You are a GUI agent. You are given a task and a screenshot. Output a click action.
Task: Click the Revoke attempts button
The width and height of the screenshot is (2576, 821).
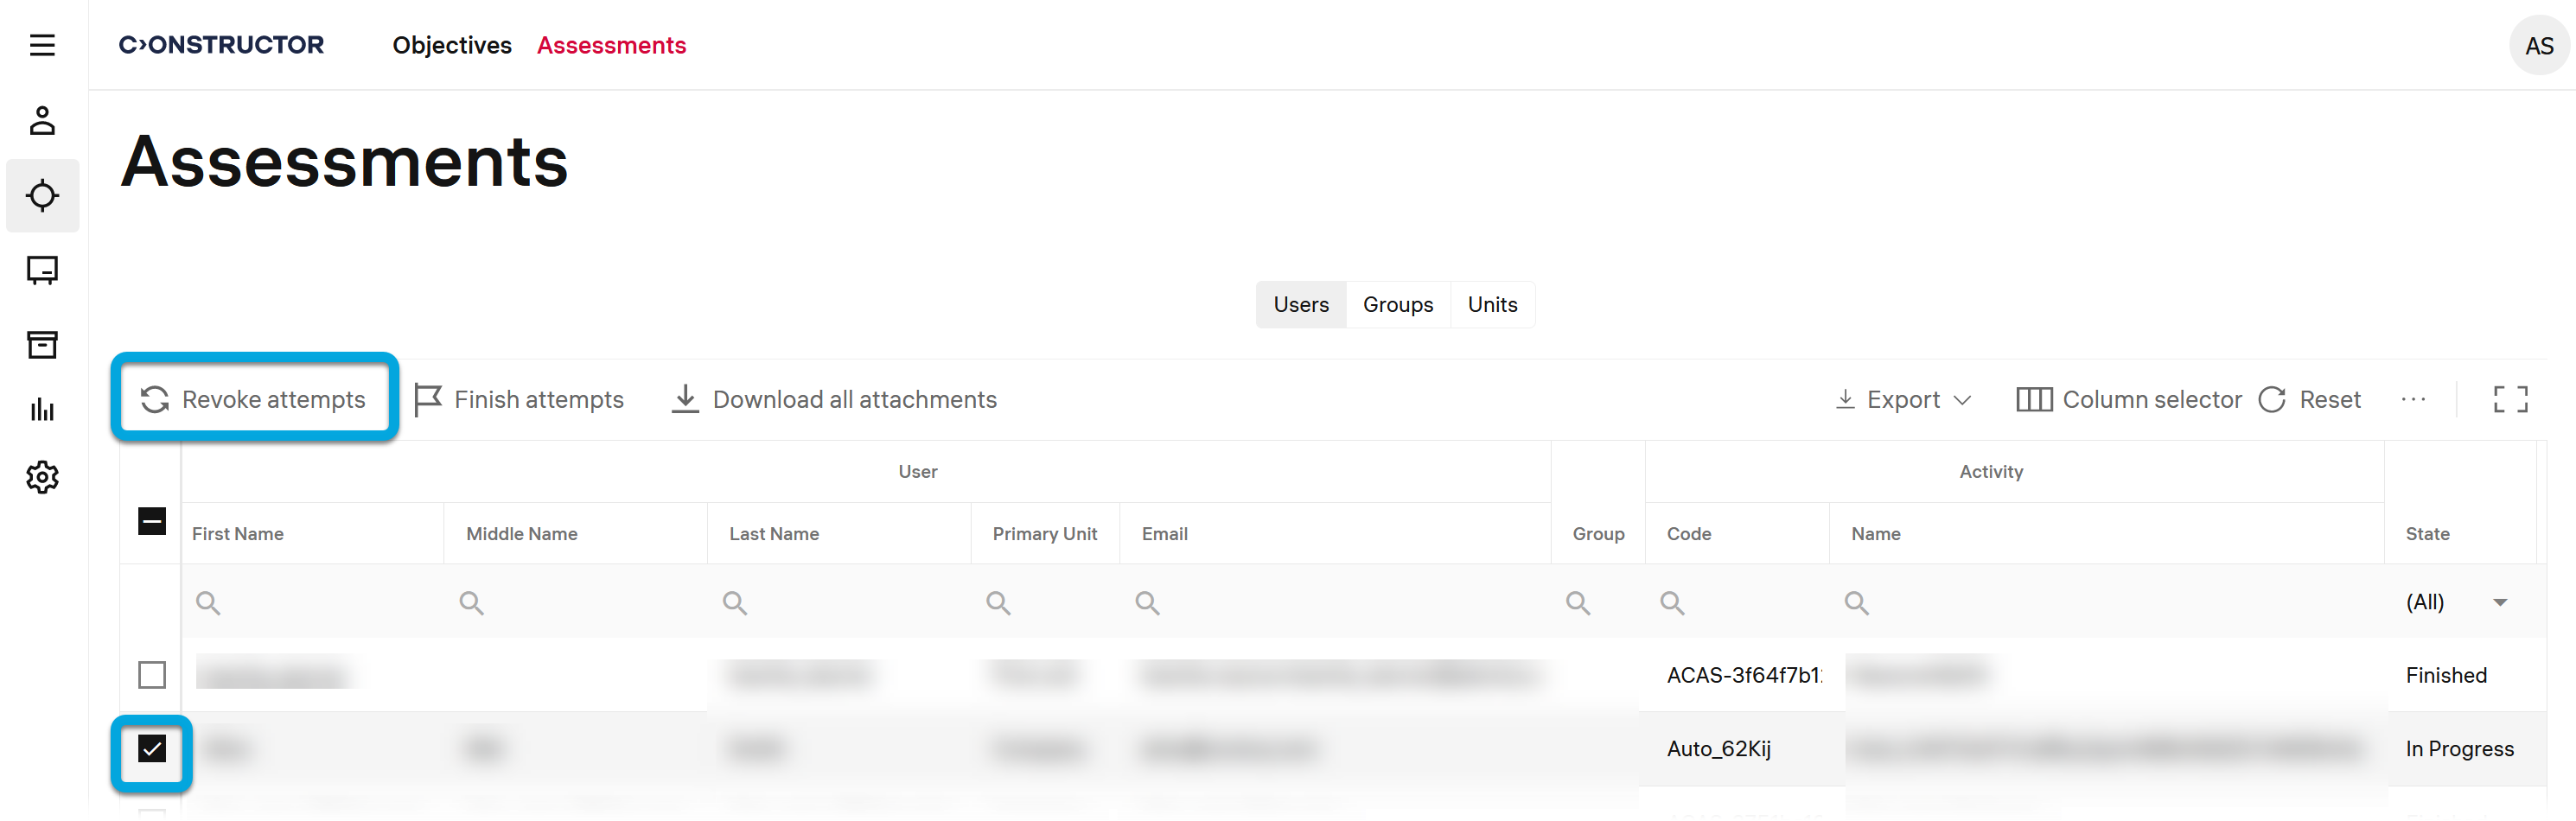254,400
